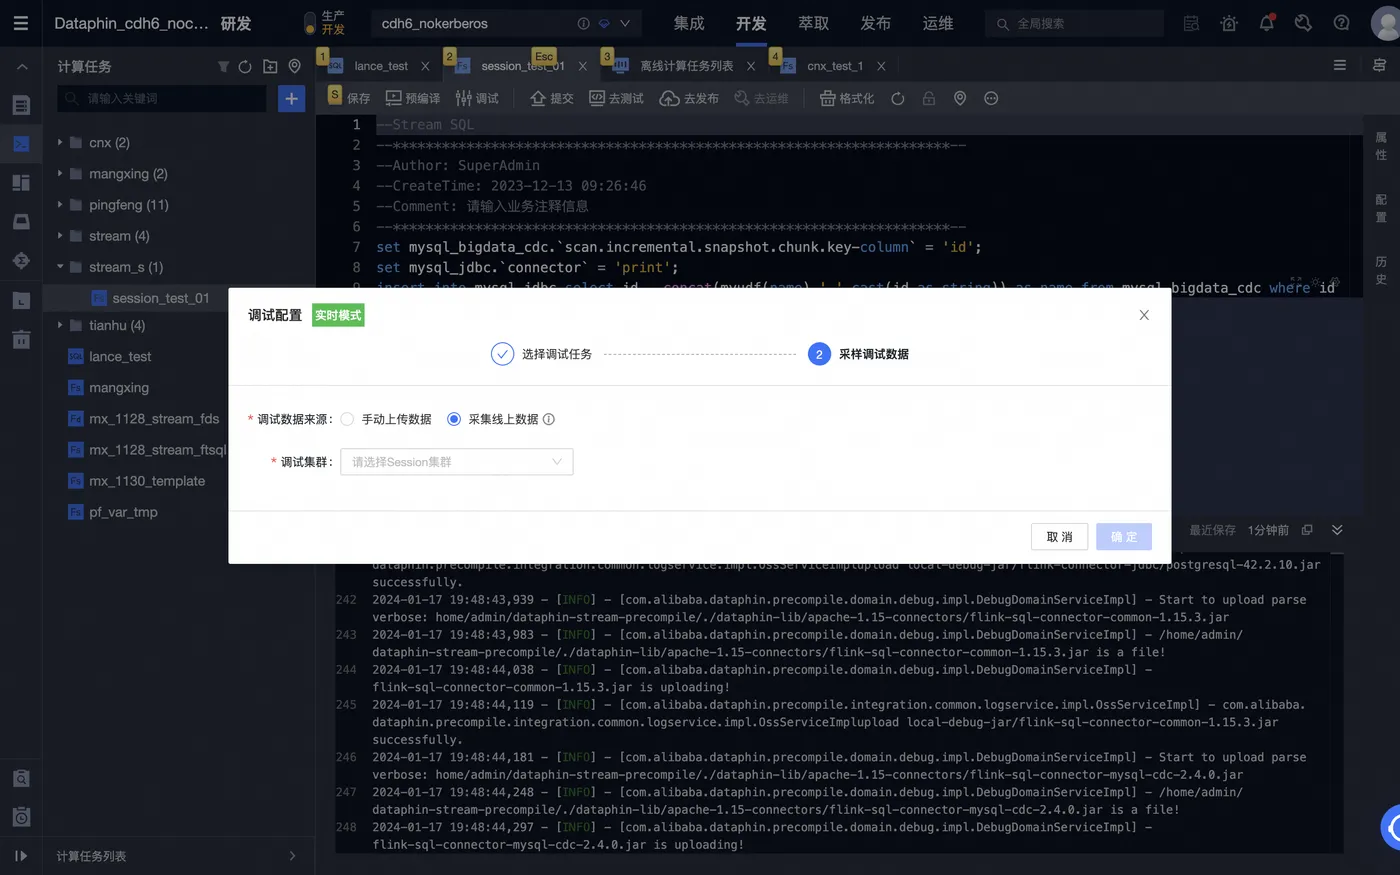The width and height of the screenshot is (1400, 875).
Task: Click the 去发布 toolbar button
Action: (689, 98)
